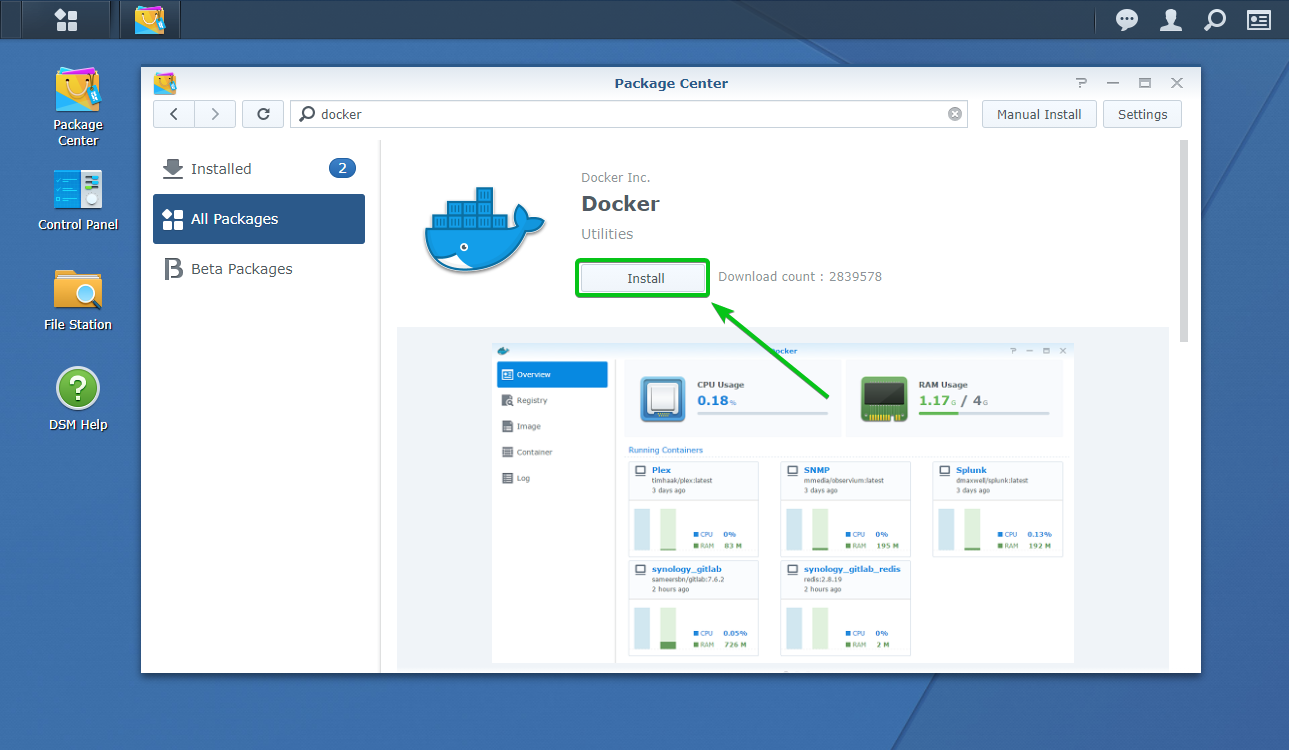
Task: Open the File Station desktop shortcut
Action: [78, 300]
